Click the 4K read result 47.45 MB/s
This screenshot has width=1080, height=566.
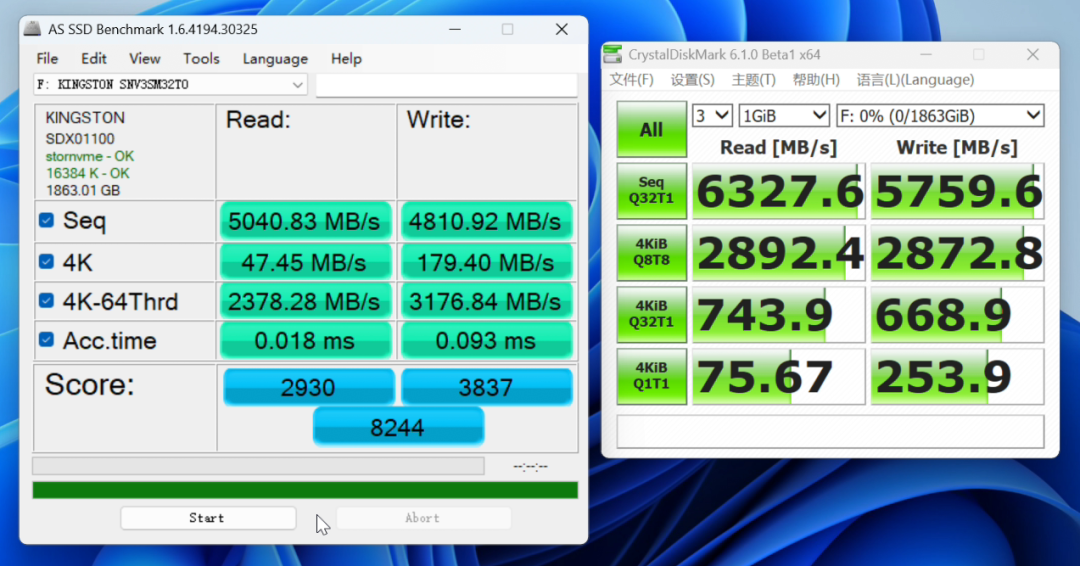point(305,262)
